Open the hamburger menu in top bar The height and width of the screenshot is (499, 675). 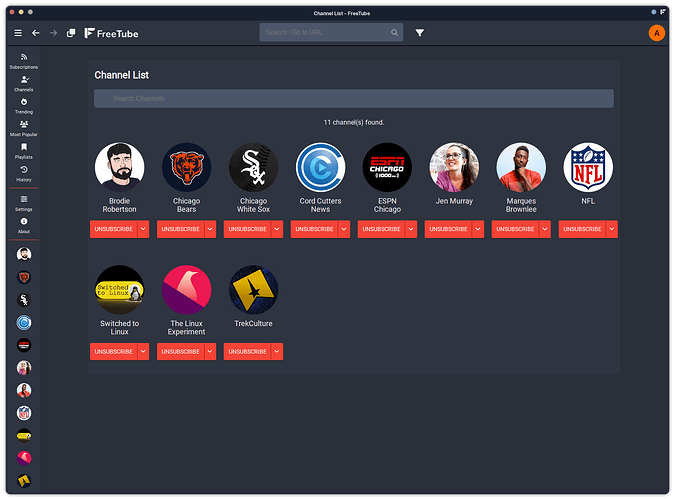tap(17, 33)
